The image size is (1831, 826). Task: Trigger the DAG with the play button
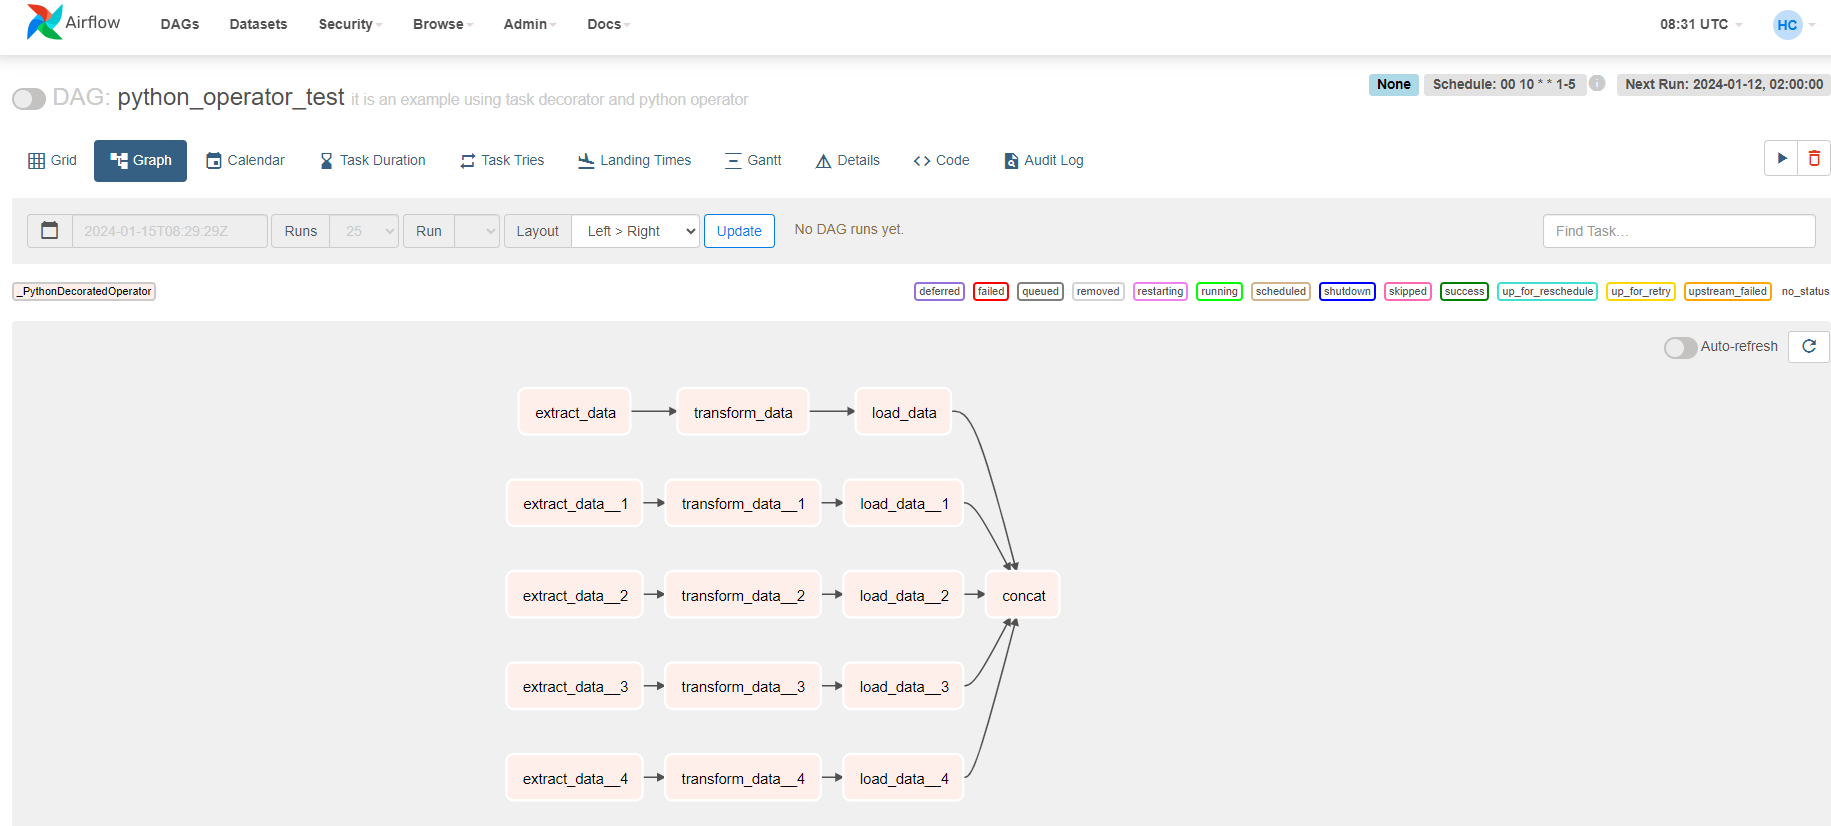(x=1781, y=158)
